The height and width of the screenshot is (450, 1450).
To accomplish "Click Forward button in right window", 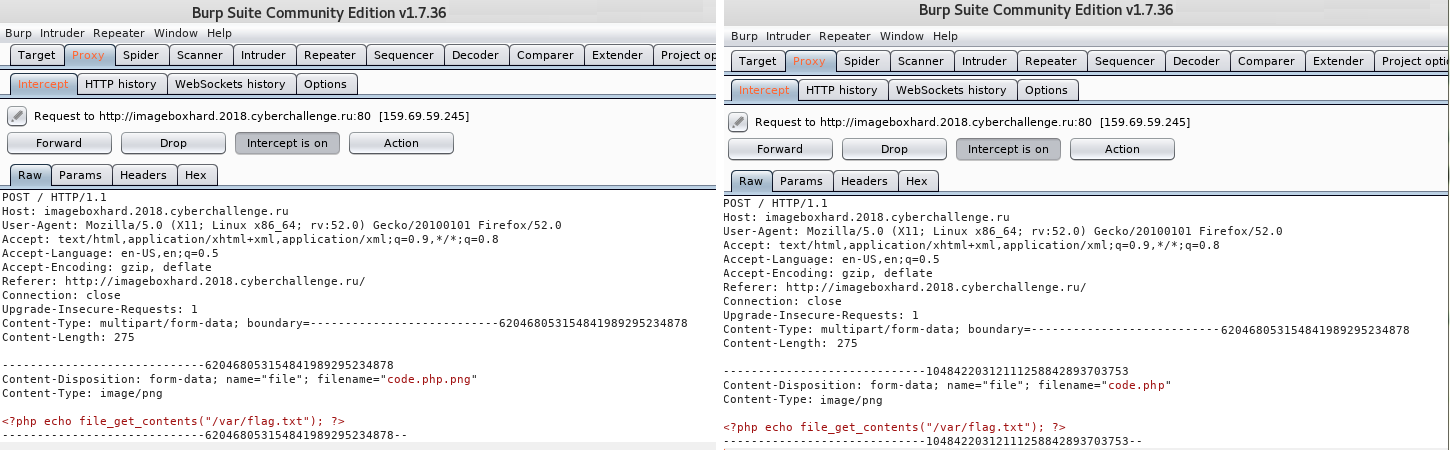I will coord(780,149).
